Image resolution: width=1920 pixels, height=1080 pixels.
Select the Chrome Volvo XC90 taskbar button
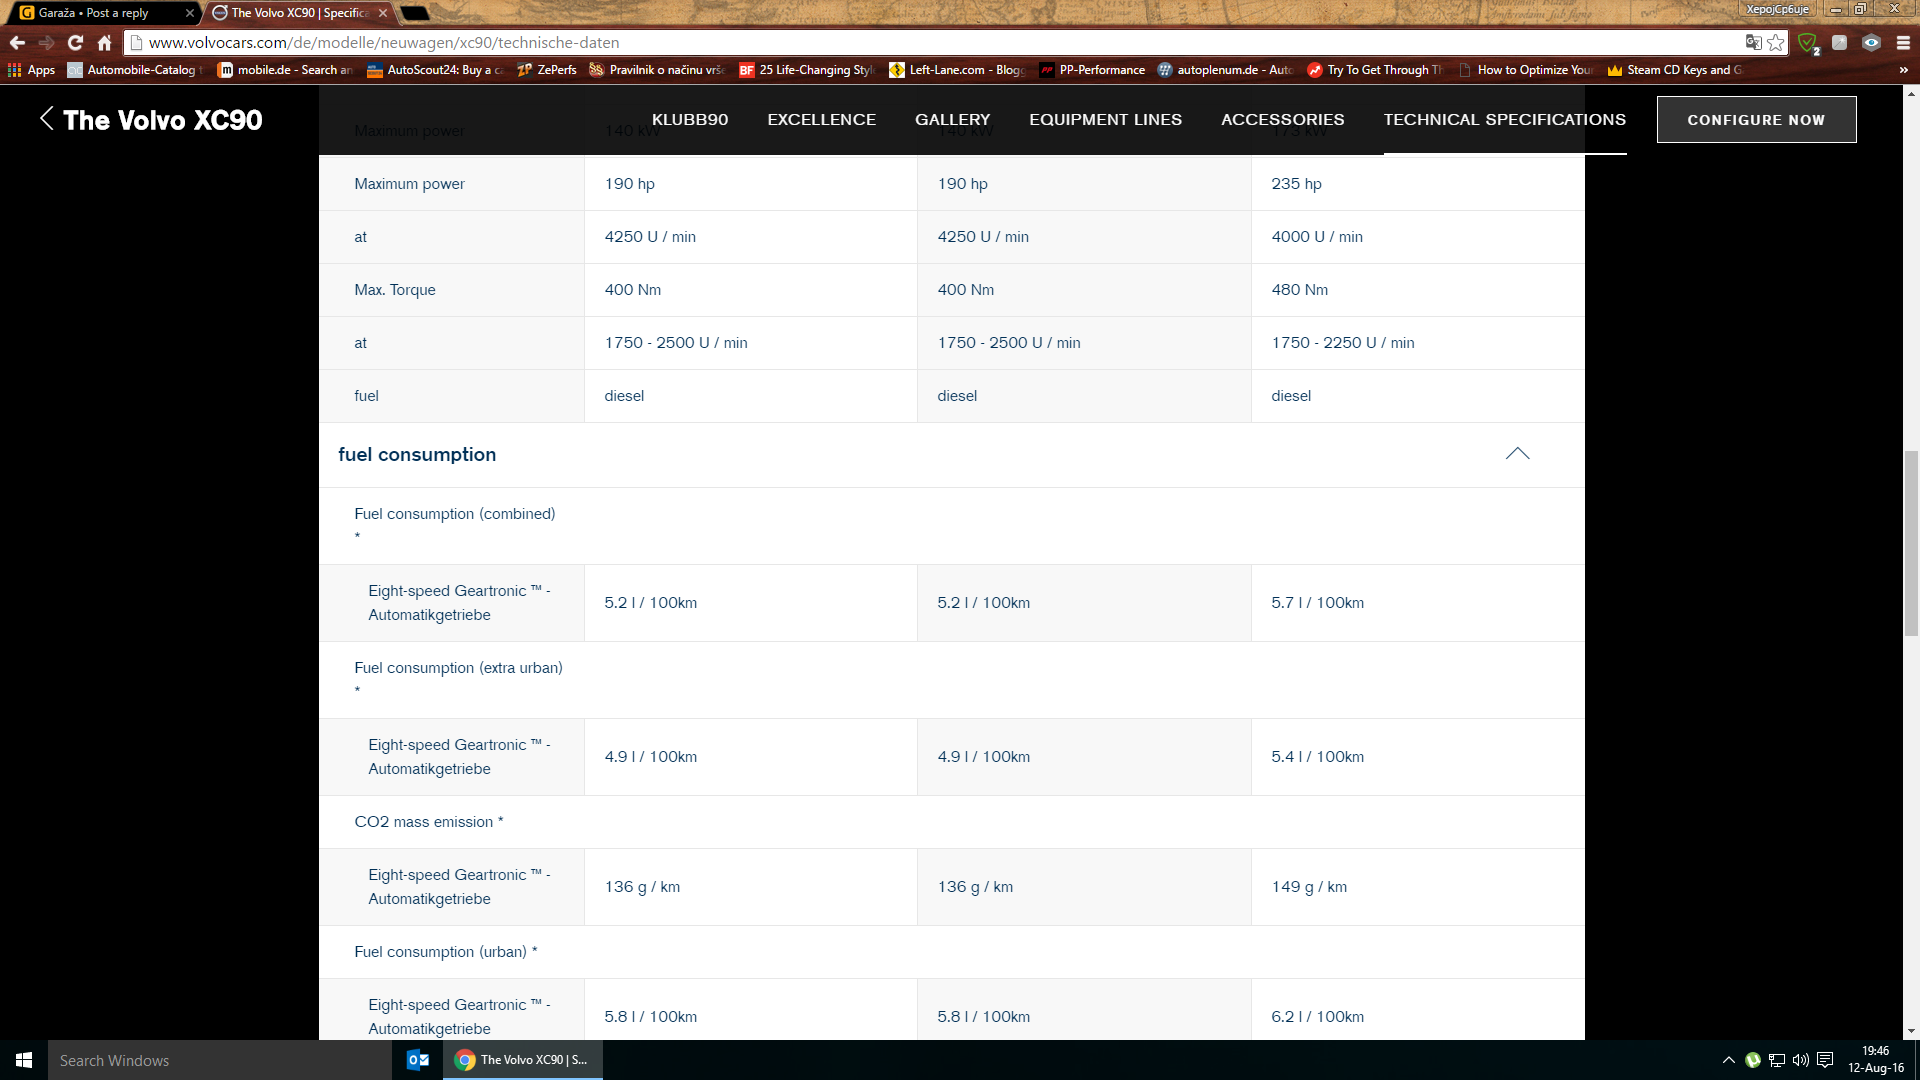pyautogui.click(x=522, y=1060)
